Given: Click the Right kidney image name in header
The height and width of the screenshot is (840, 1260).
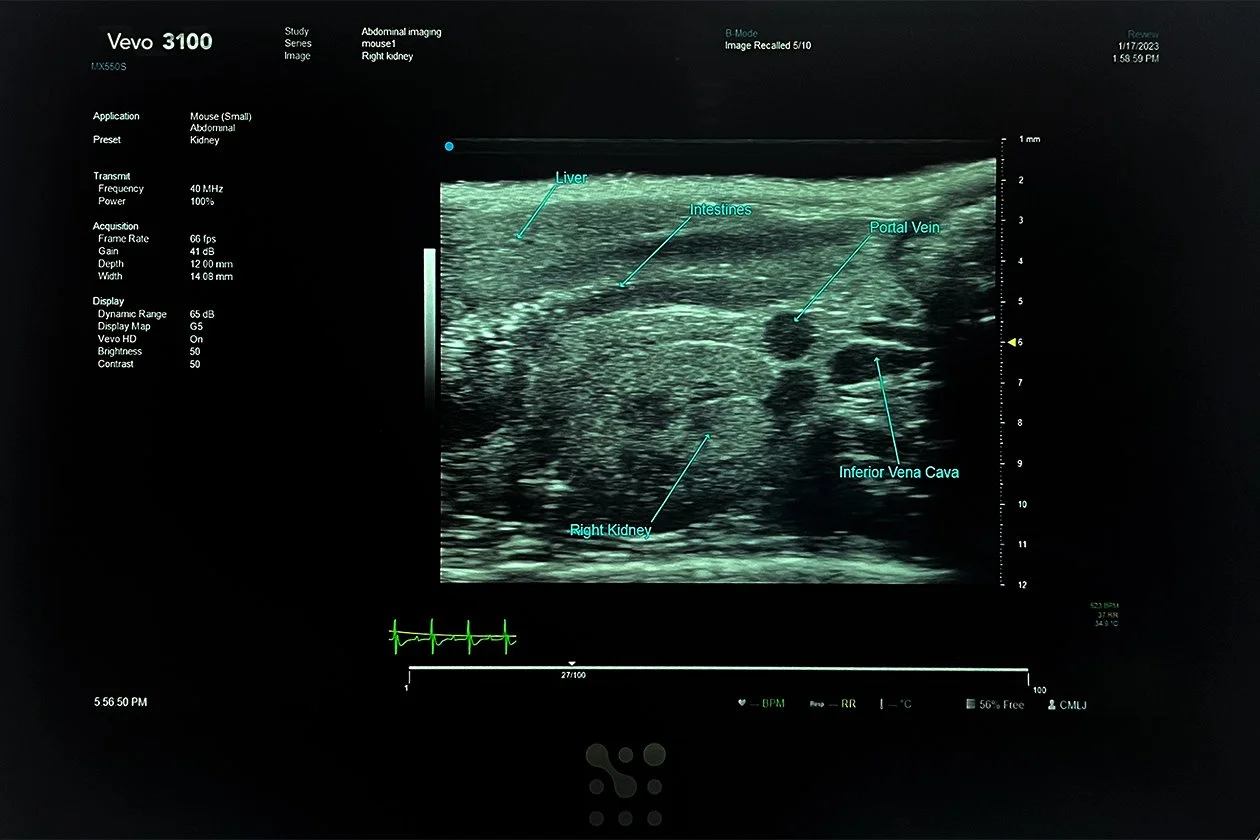Looking at the screenshot, I should point(387,56).
